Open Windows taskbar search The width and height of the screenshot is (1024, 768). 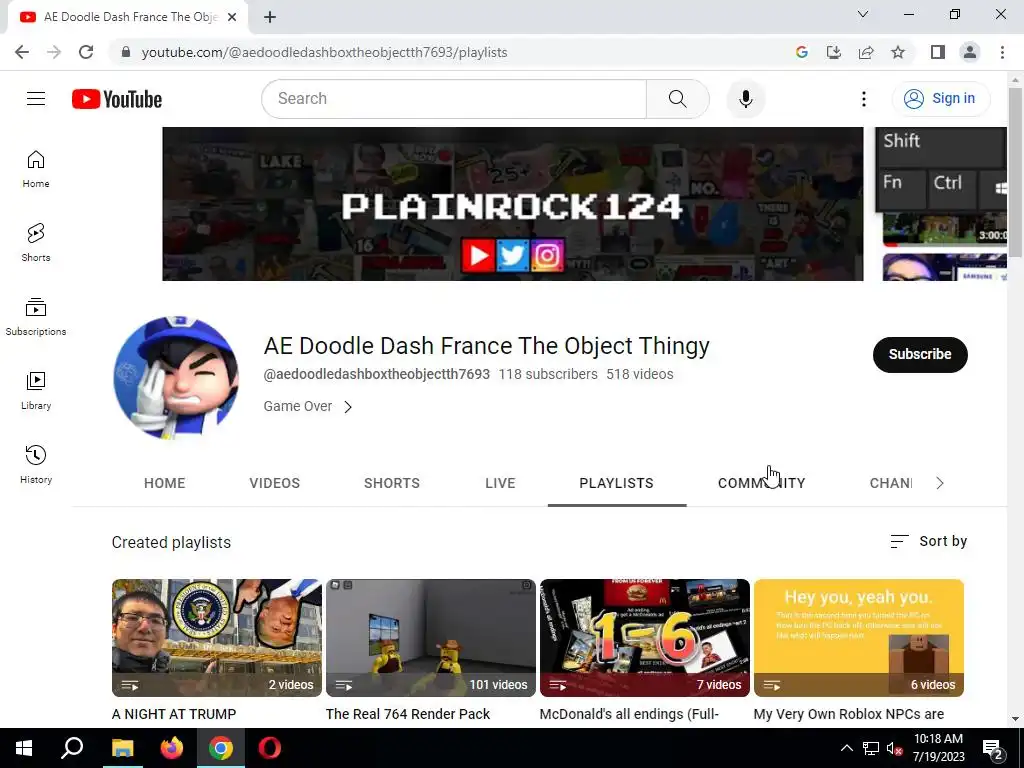point(72,748)
